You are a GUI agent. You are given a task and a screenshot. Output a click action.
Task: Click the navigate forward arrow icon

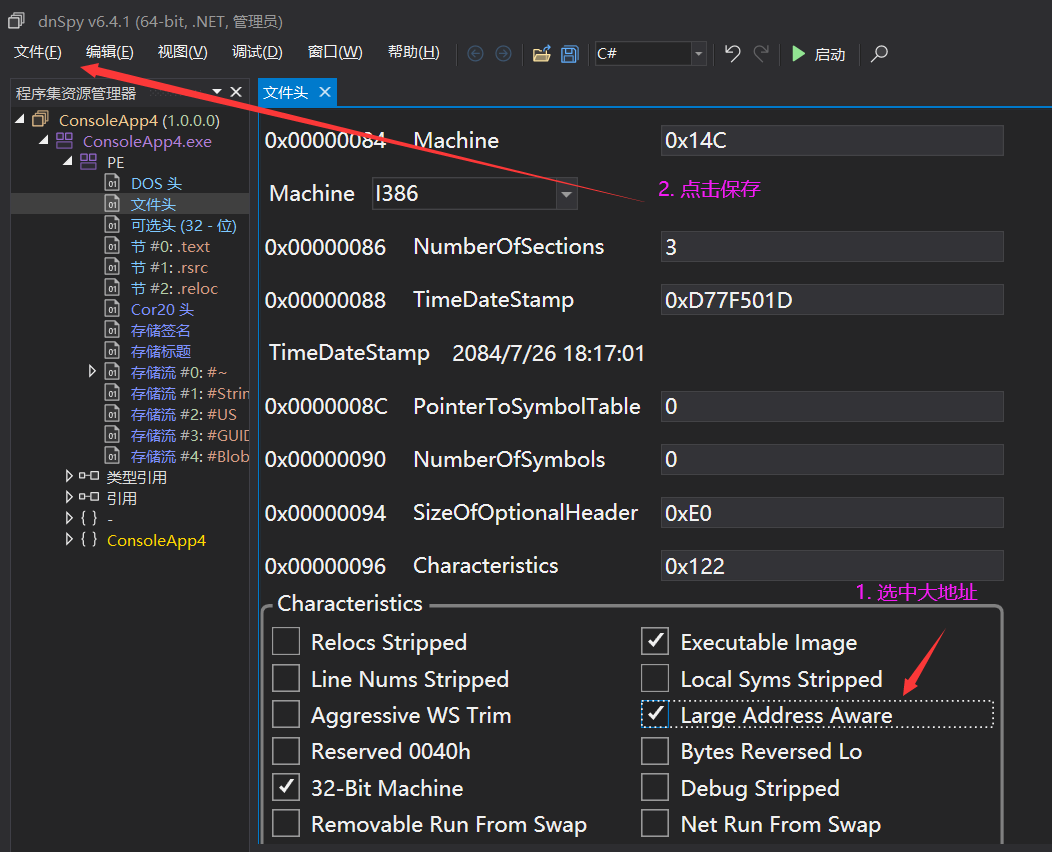coord(503,54)
